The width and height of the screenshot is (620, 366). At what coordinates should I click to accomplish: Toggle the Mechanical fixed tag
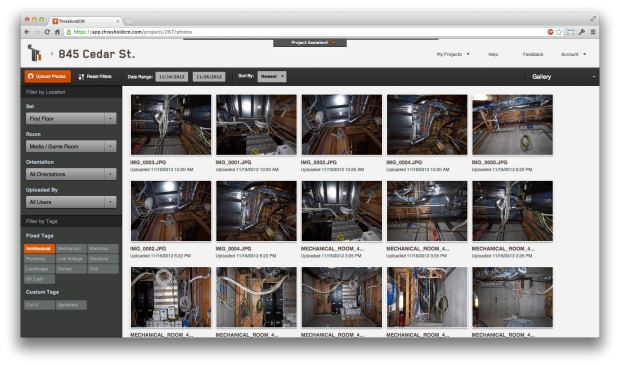(x=71, y=249)
